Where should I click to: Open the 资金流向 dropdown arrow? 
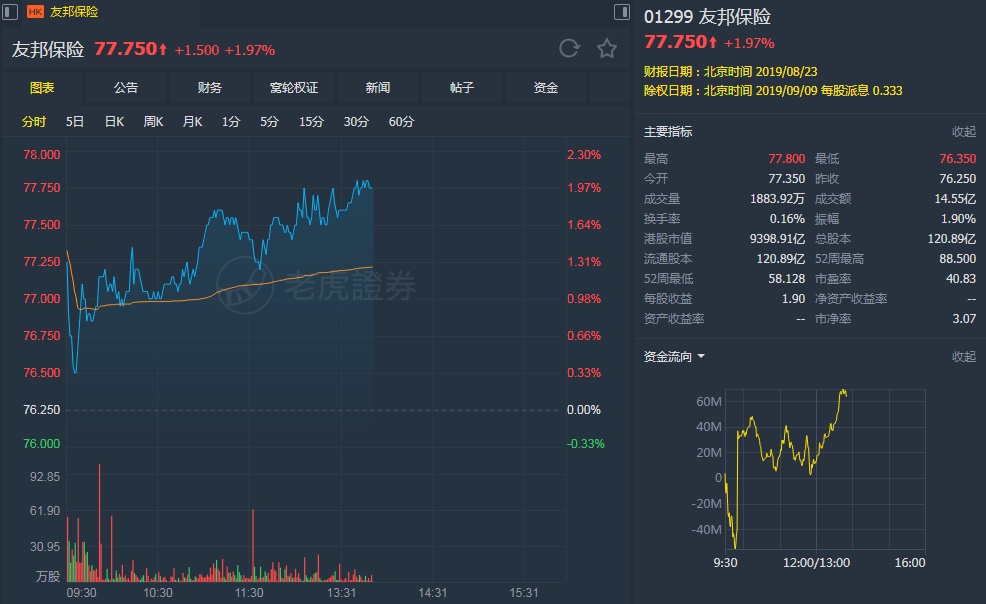pos(701,356)
